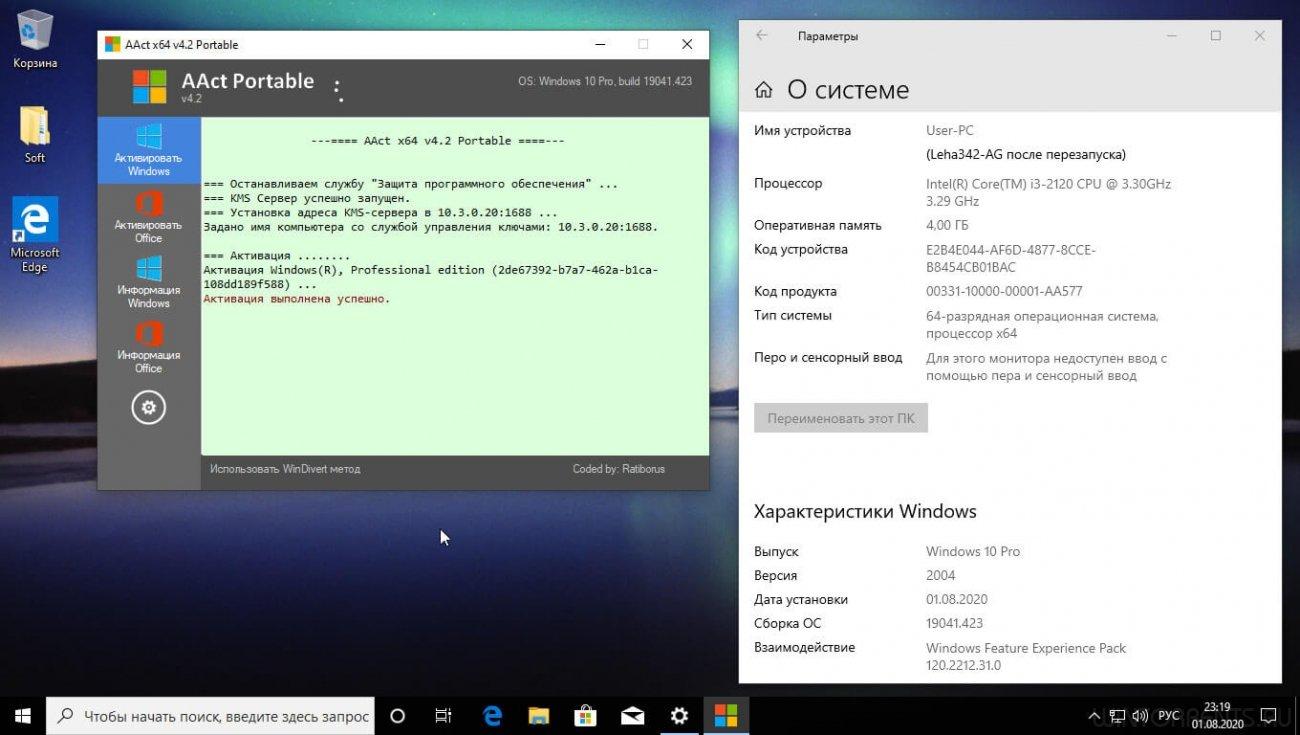Select the Soft folder on desktop
The width and height of the screenshot is (1300, 735).
click(35, 135)
